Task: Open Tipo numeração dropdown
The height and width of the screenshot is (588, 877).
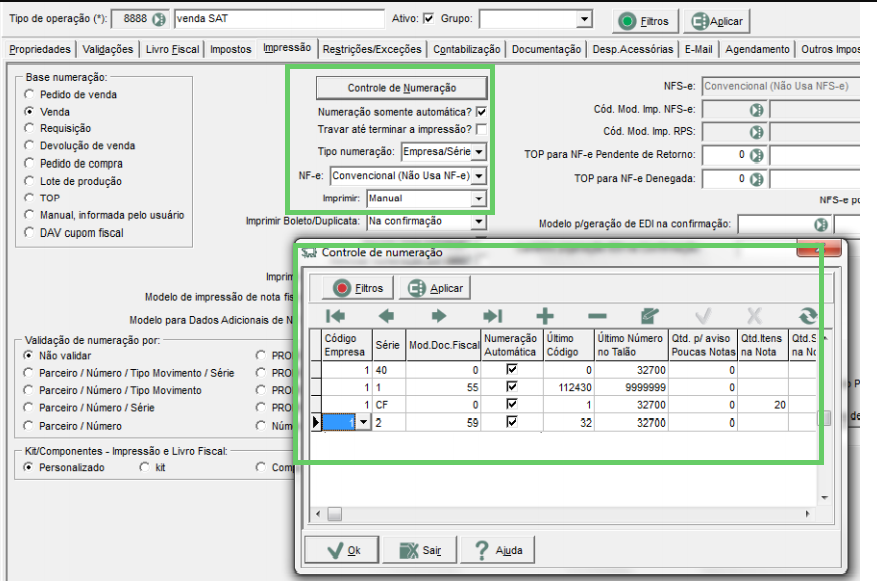Action: point(479,152)
